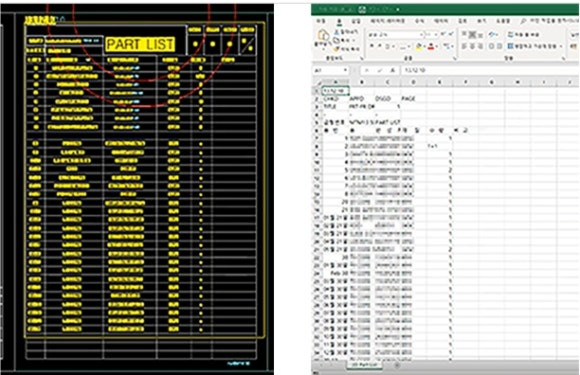Open the font size dropdown
The image size is (580, 375).
436,35
